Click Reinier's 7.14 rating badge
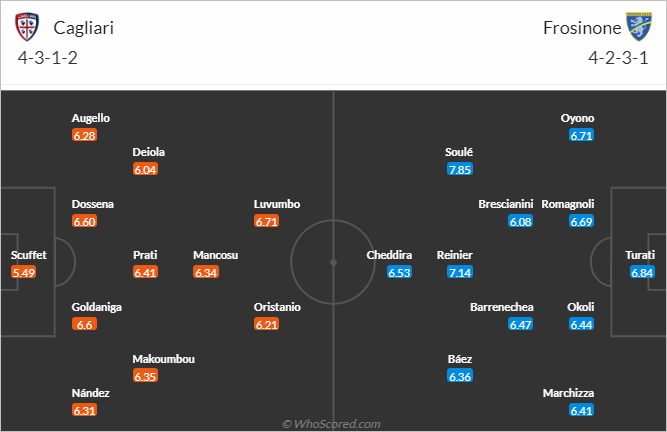This screenshot has height=432, width=667. (x=460, y=273)
